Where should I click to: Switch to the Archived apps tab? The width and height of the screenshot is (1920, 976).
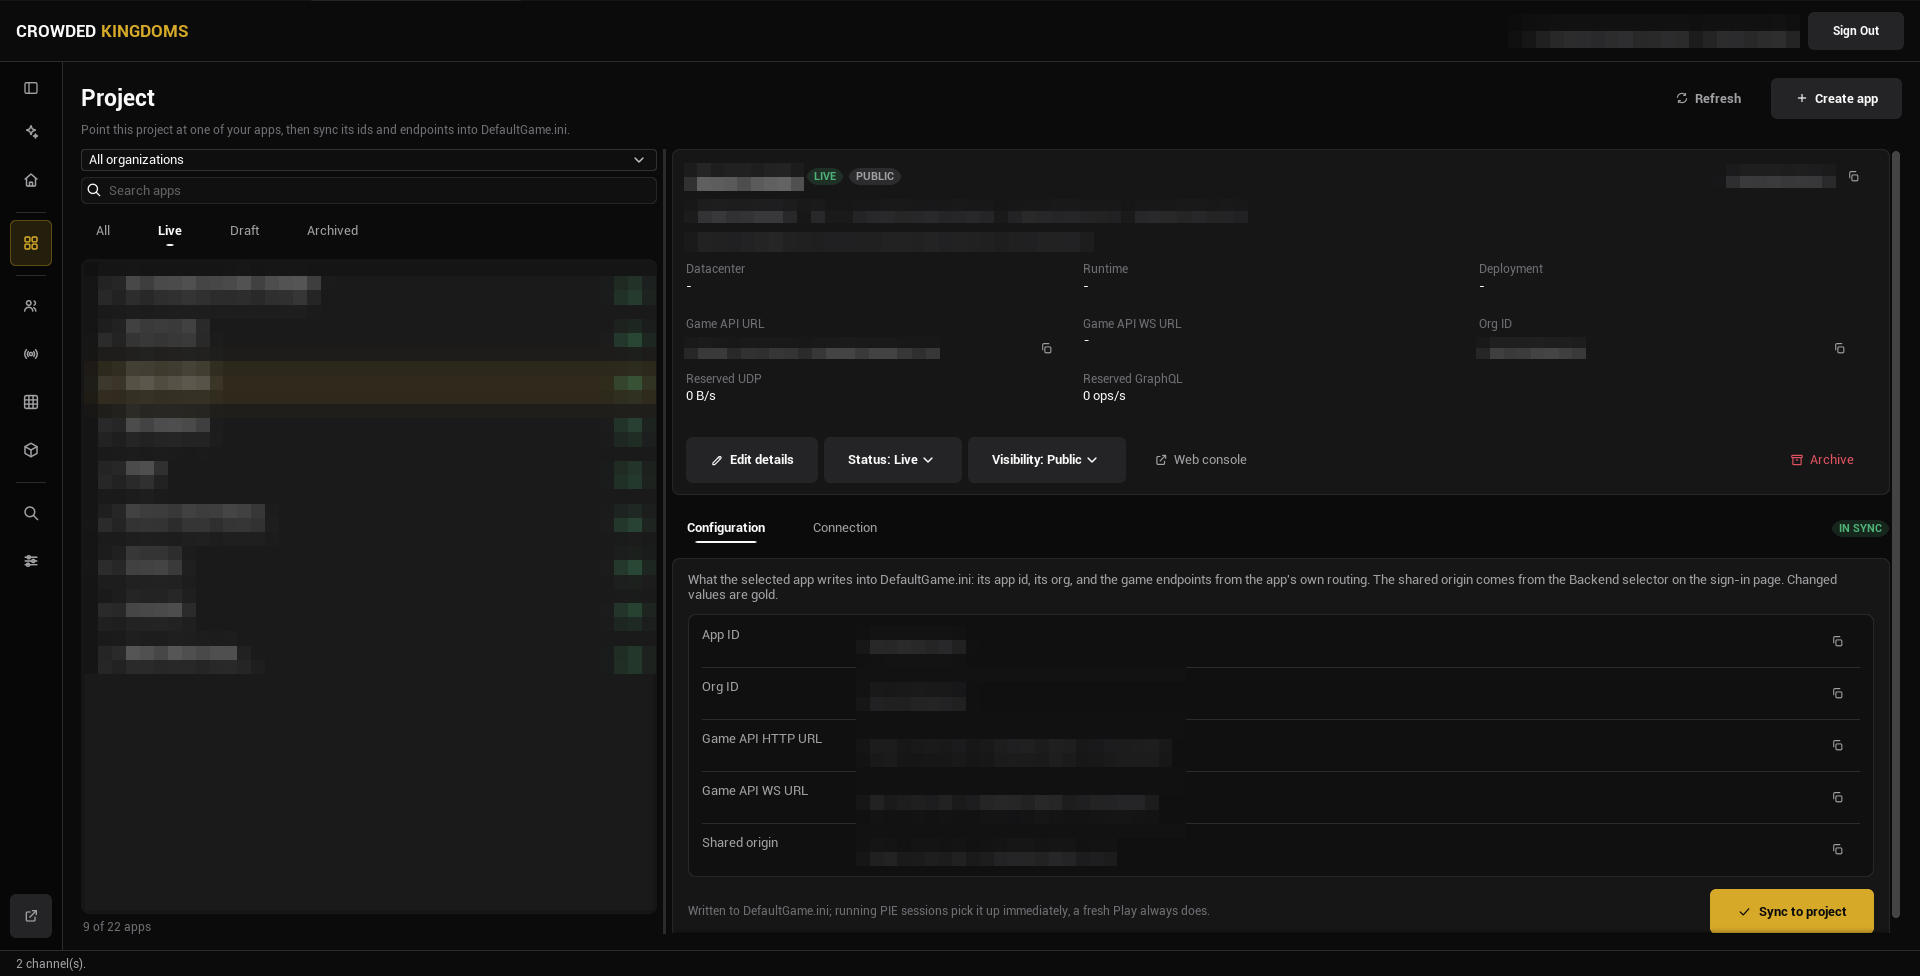pos(332,231)
